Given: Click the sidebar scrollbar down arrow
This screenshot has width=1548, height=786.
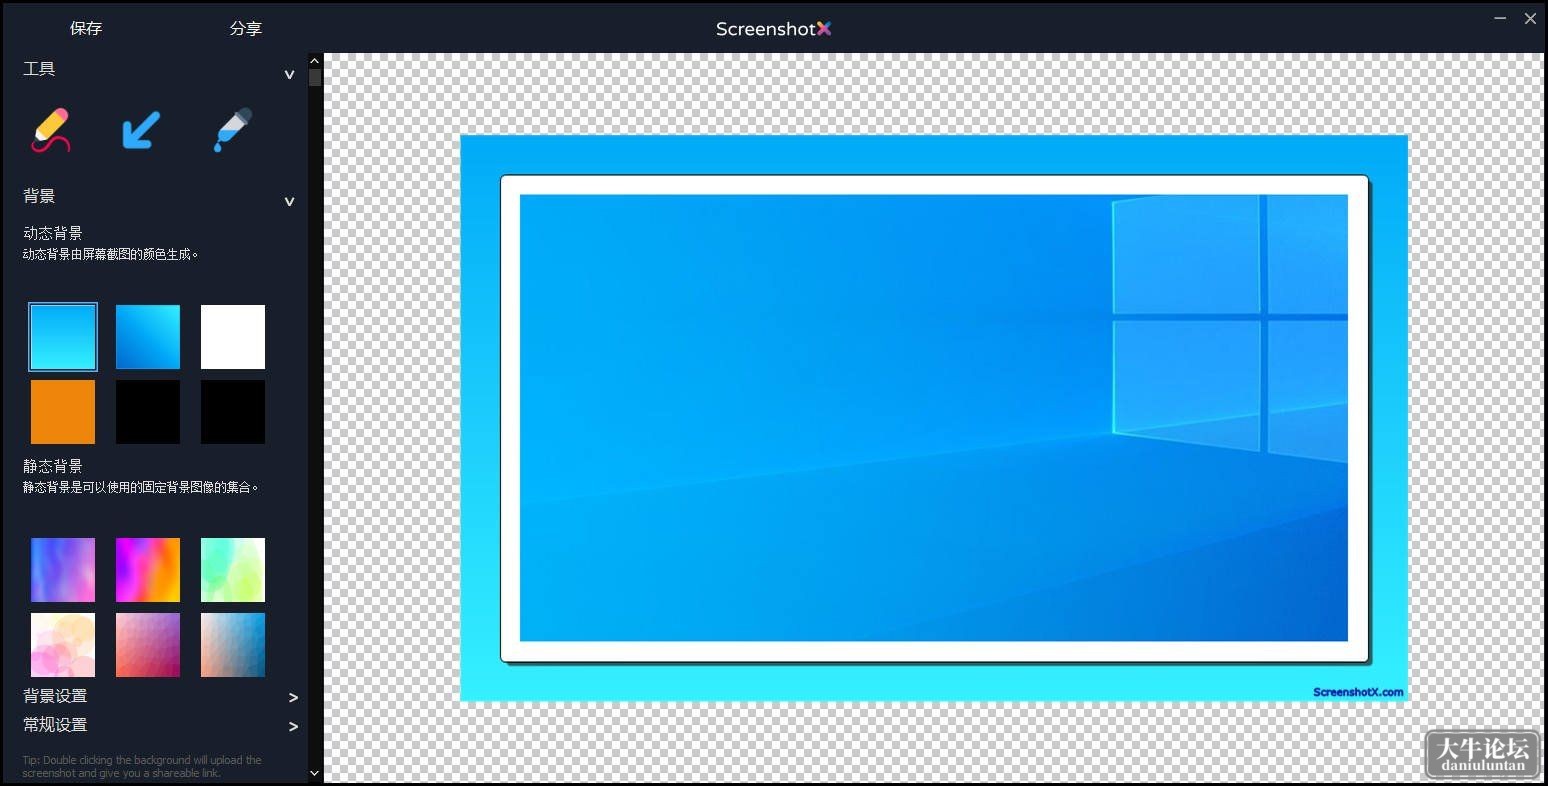Looking at the screenshot, I should [x=315, y=773].
